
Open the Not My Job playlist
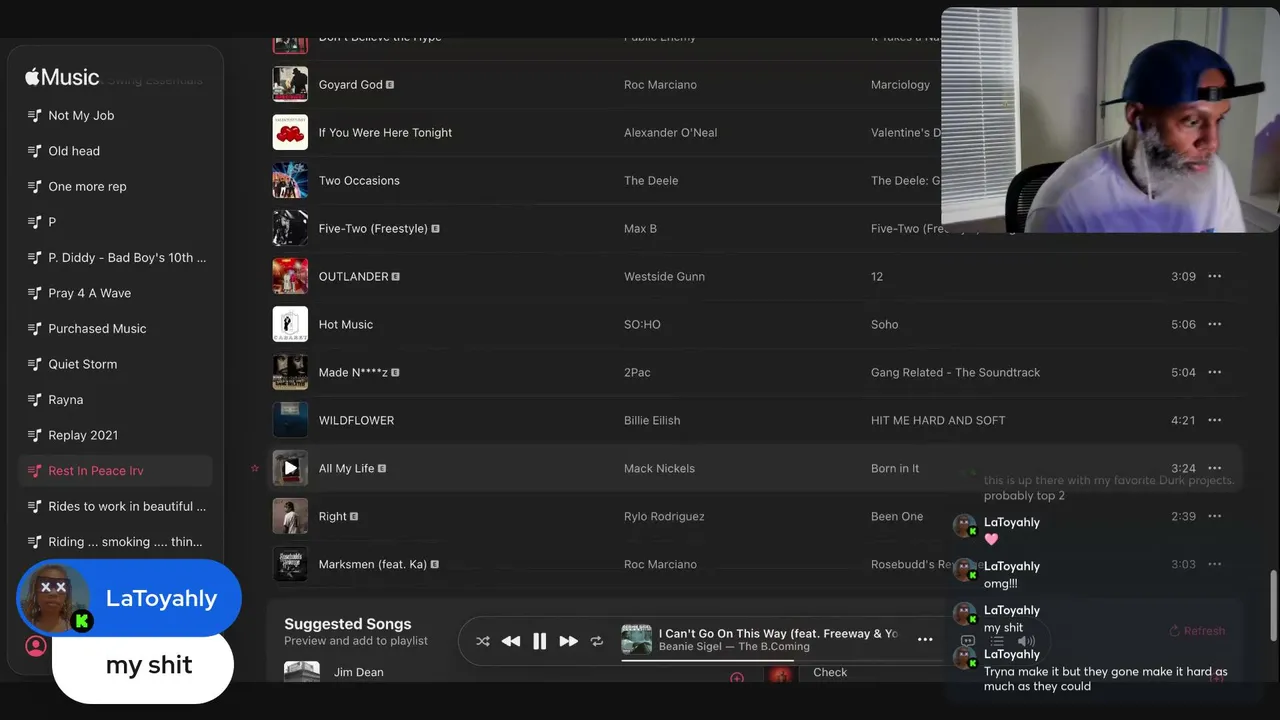[x=116, y=116]
